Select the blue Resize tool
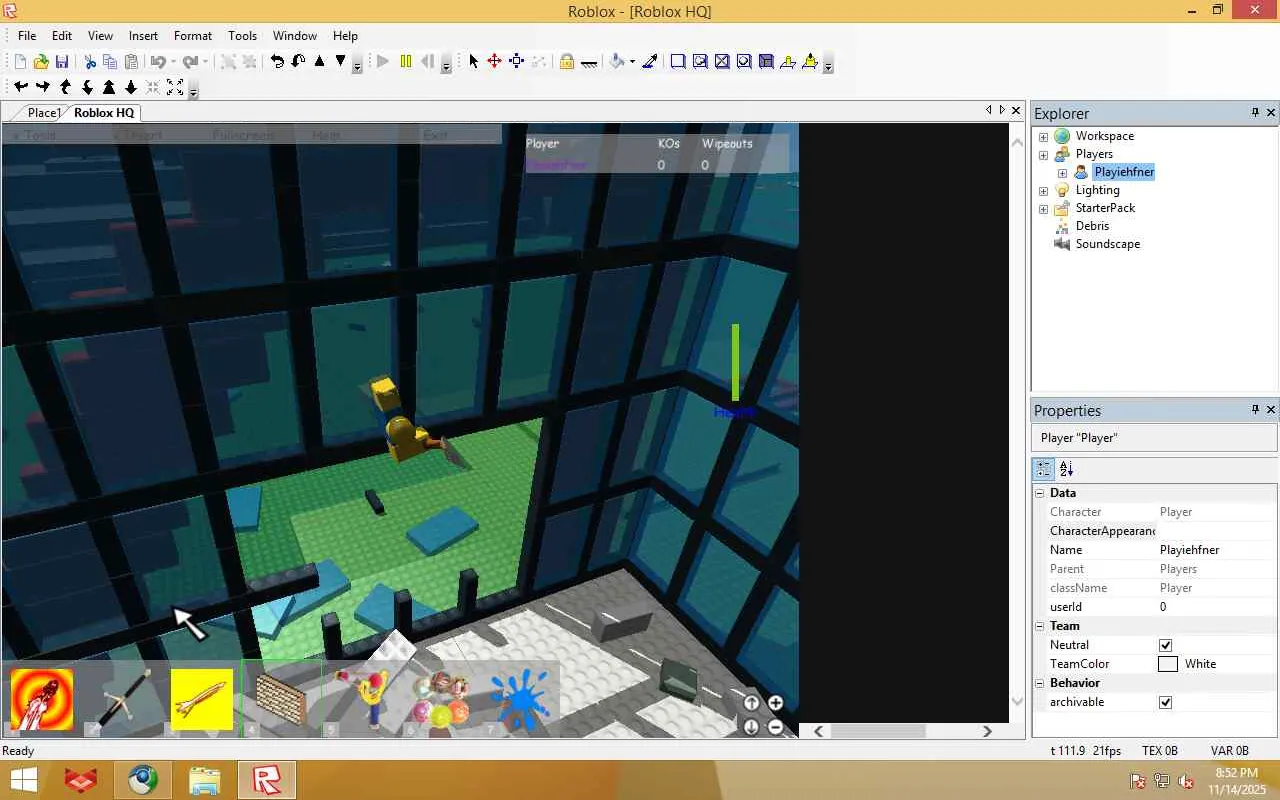Image resolution: width=1280 pixels, height=800 pixels. click(x=516, y=62)
